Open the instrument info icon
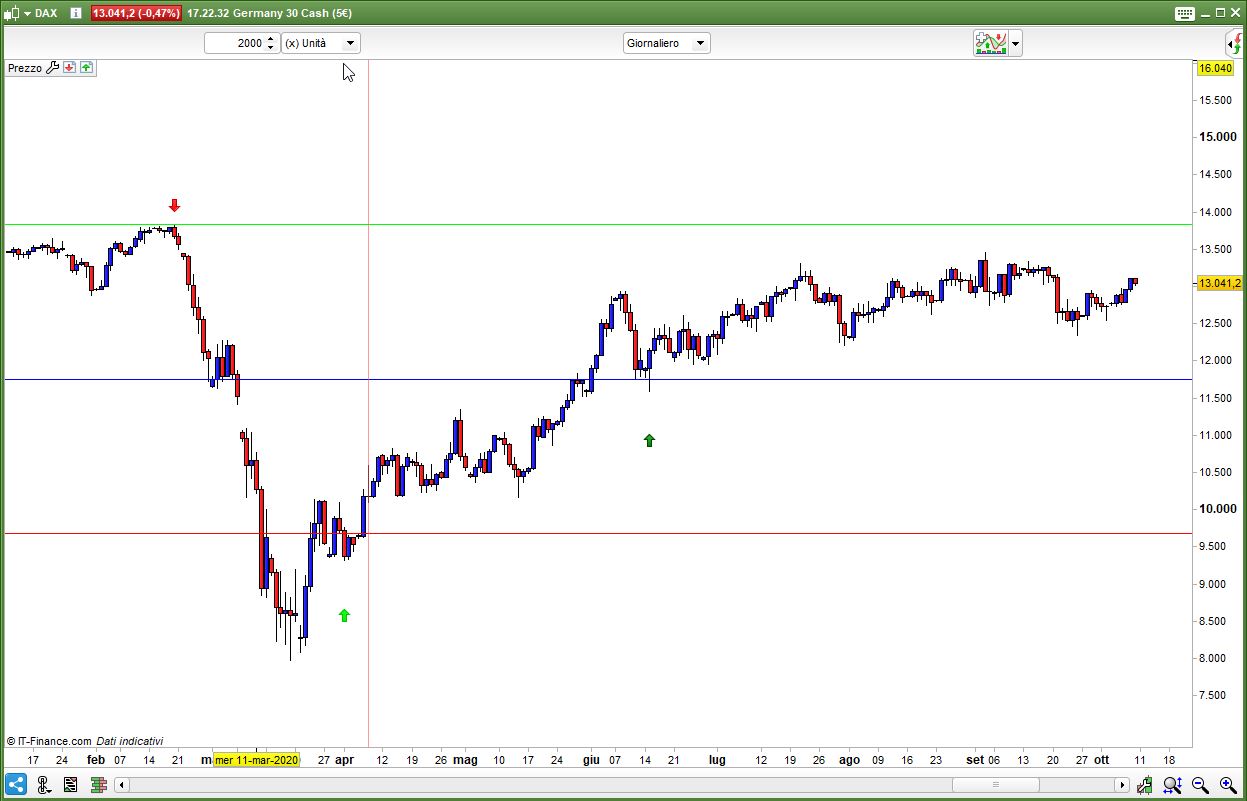 point(76,13)
